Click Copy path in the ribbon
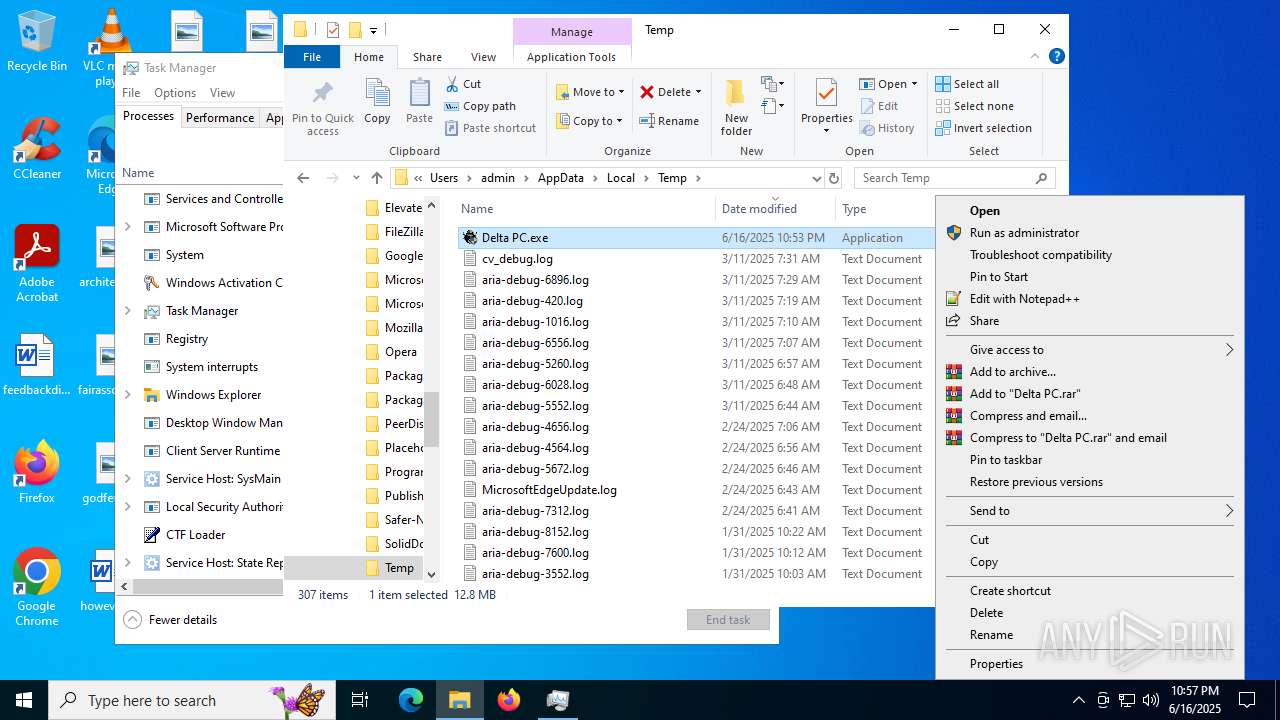The height and width of the screenshot is (720, 1280). click(x=480, y=106)
